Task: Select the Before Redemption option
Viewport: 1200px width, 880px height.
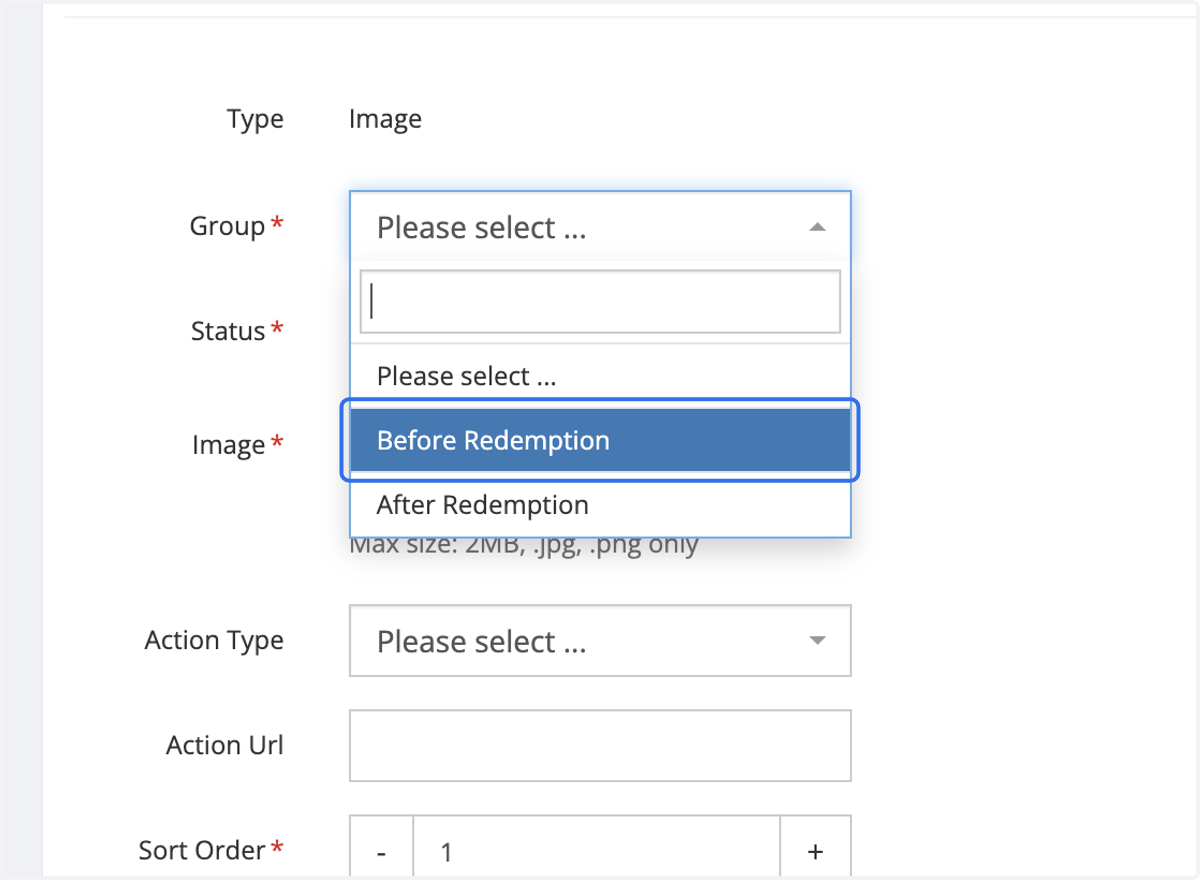Action: coord(600,441)
